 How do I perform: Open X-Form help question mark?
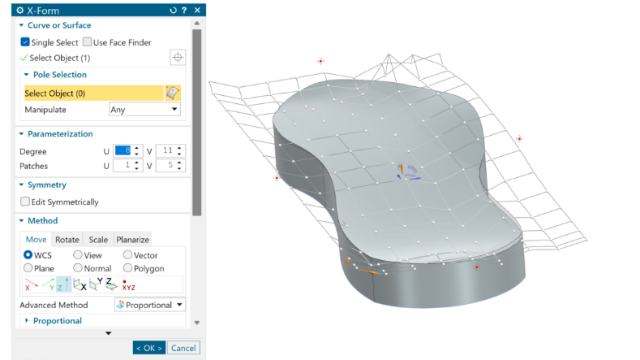tap(184, 10)
